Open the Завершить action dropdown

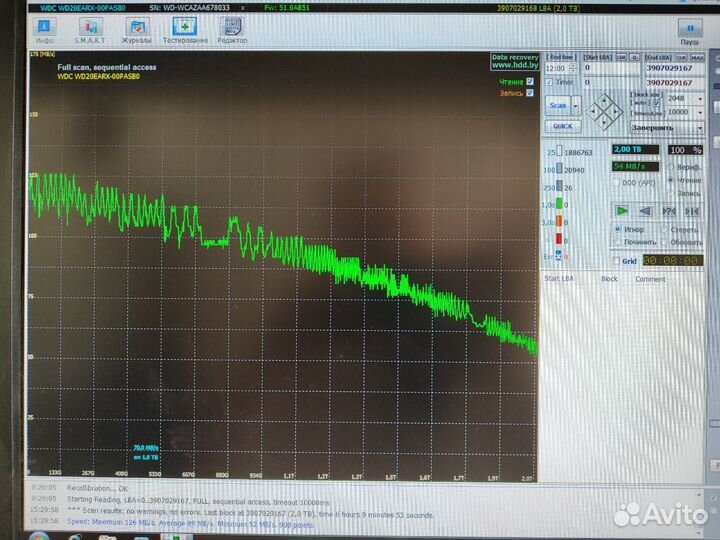coord(697,127)
